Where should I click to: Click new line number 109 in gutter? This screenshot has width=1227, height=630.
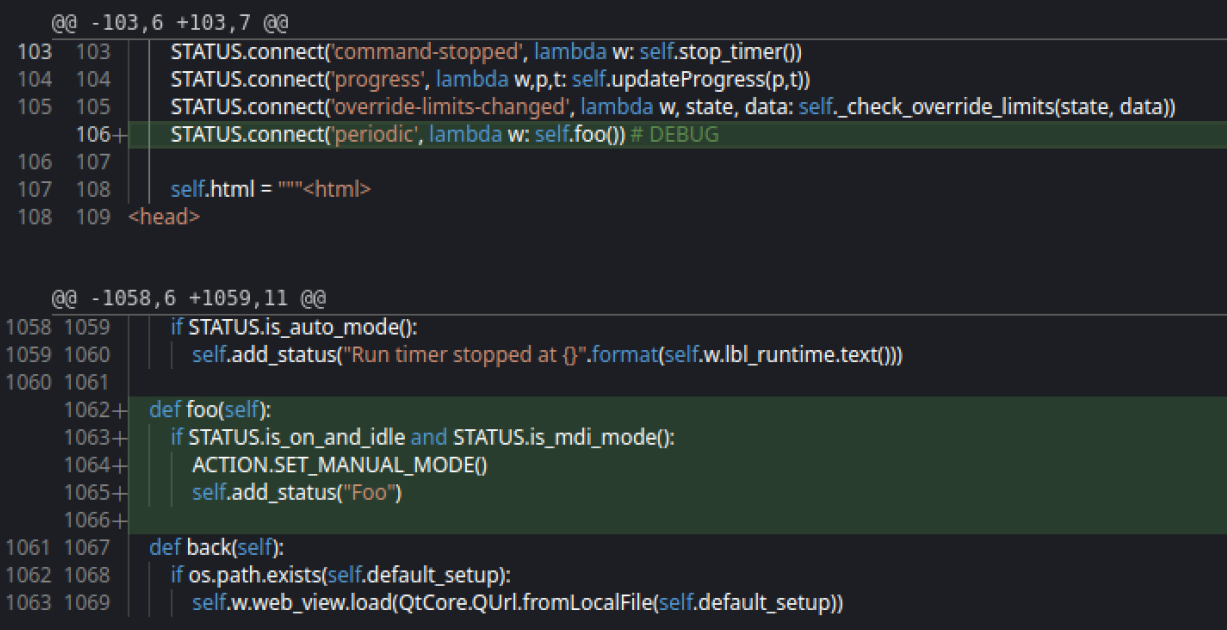coord(93,217)
